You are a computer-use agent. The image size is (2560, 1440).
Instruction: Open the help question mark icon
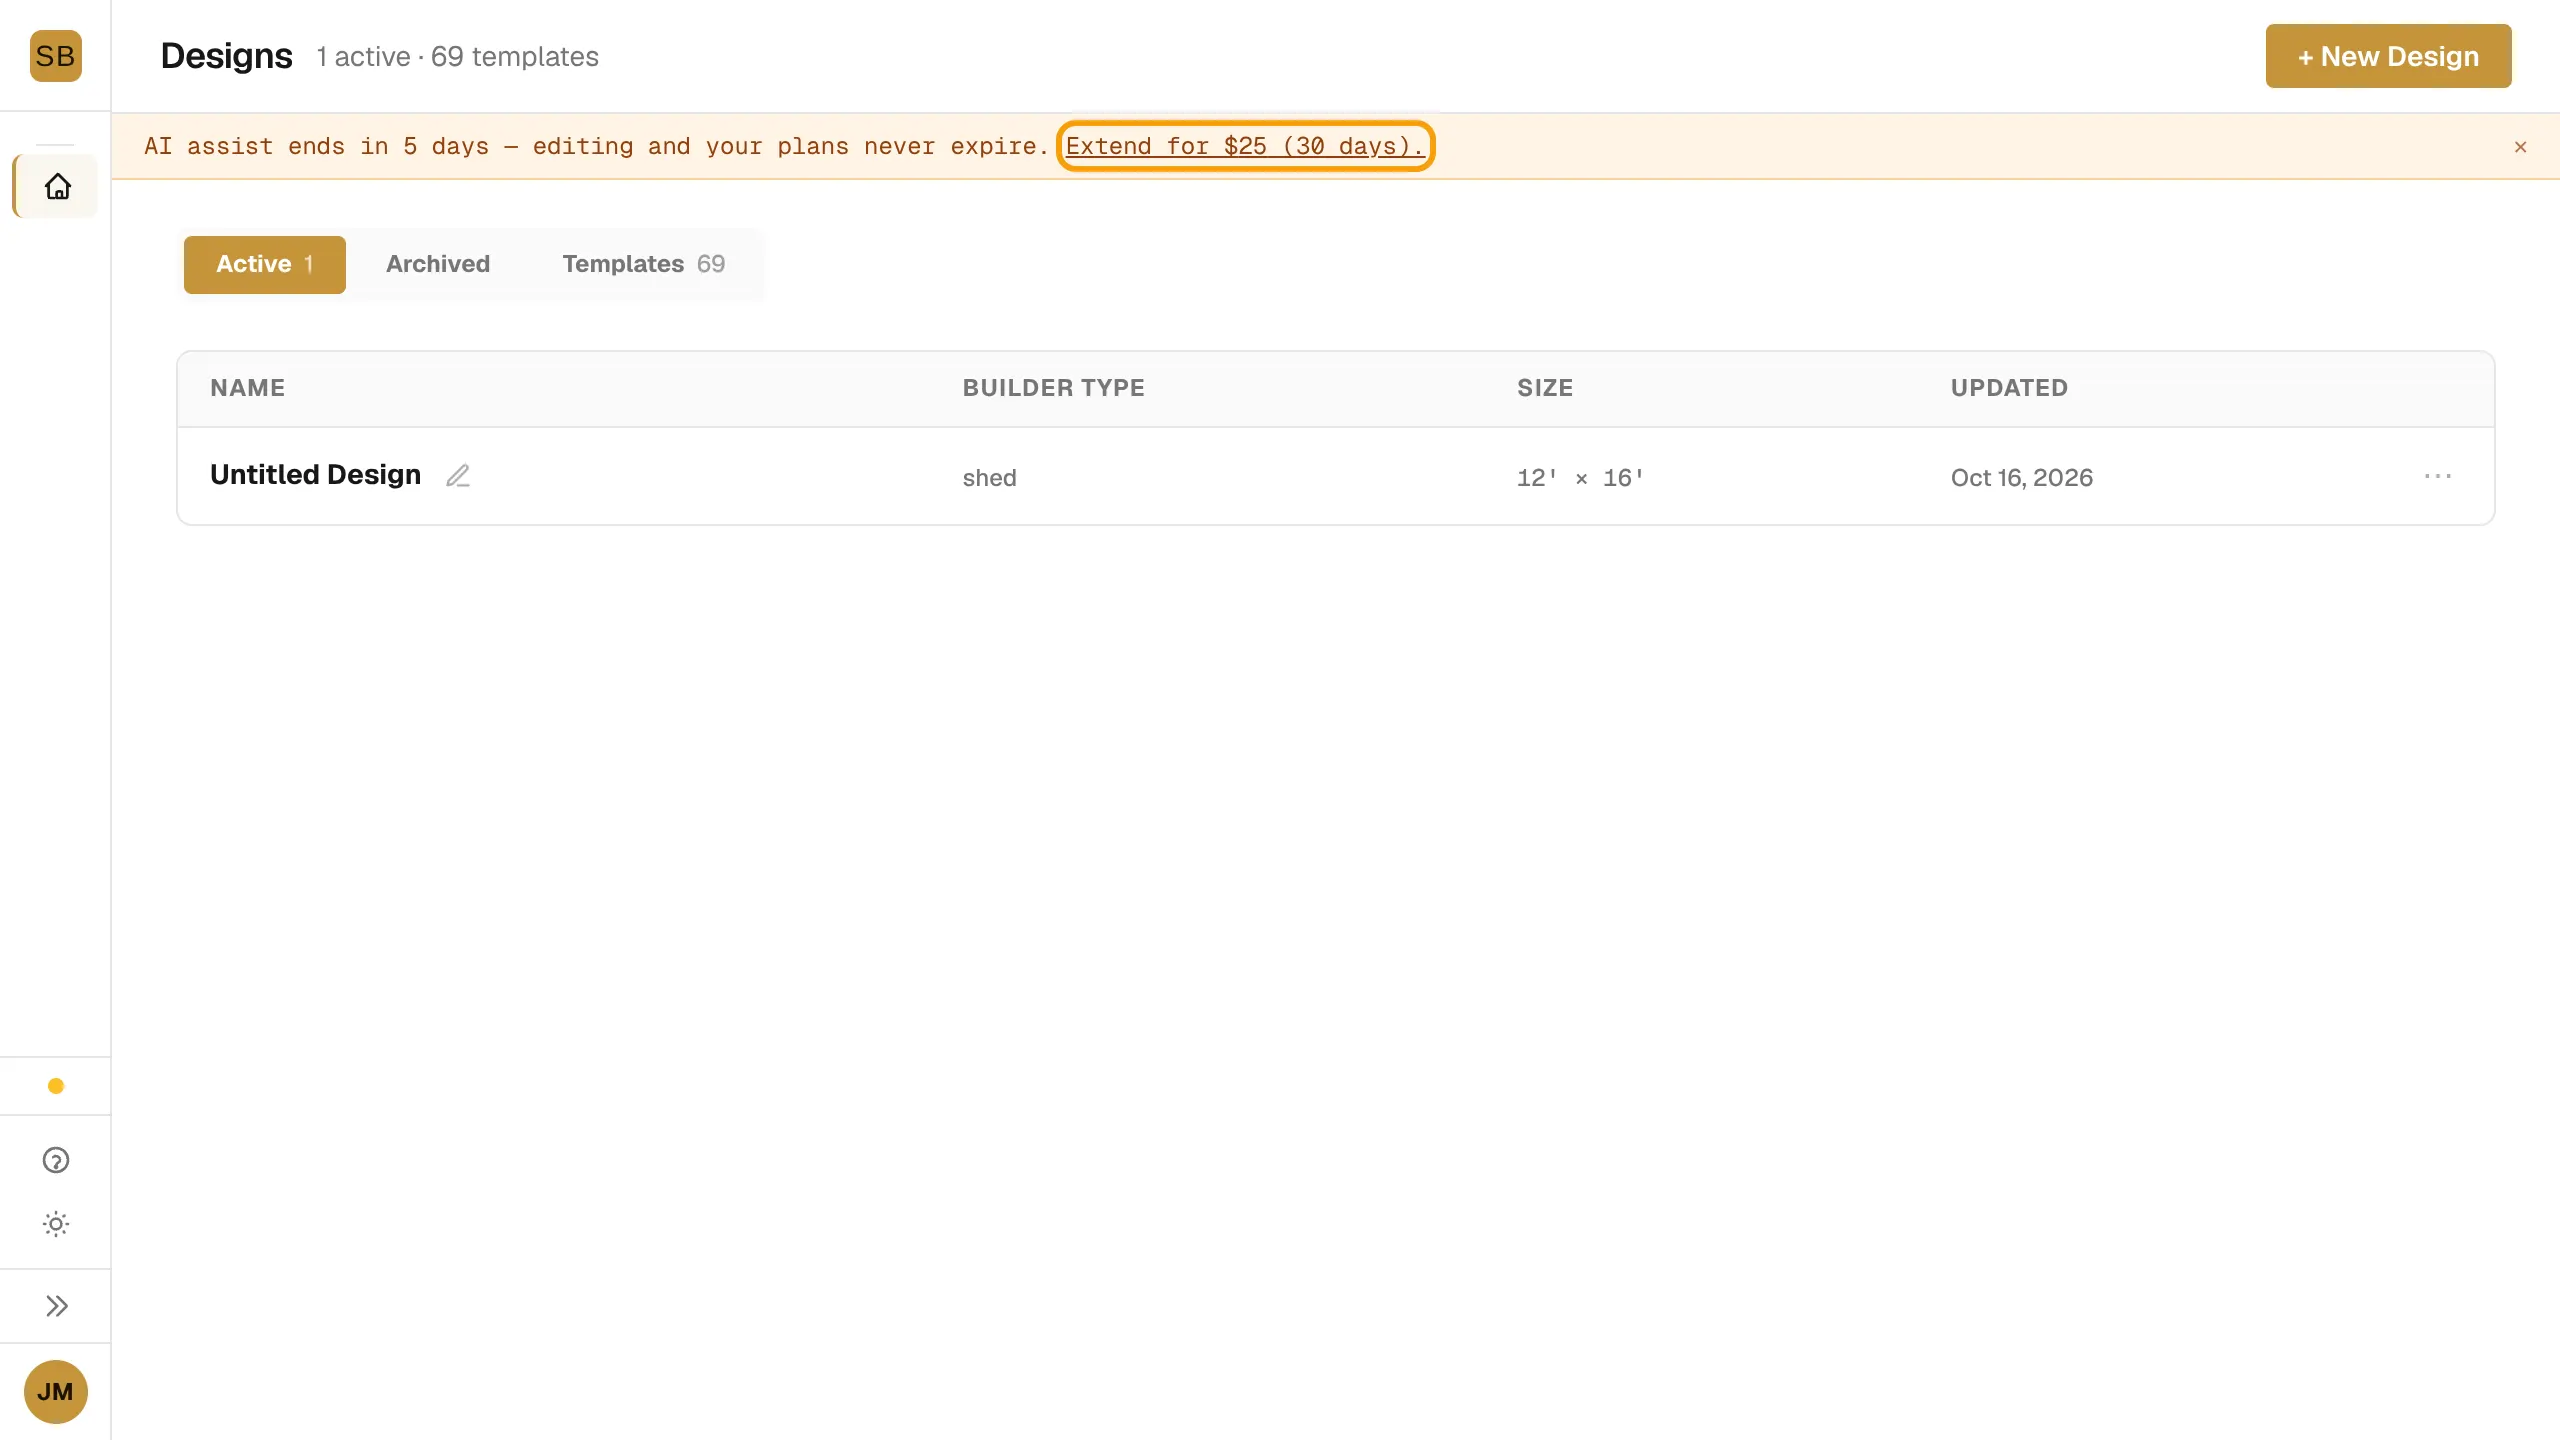coord(56,1160)
